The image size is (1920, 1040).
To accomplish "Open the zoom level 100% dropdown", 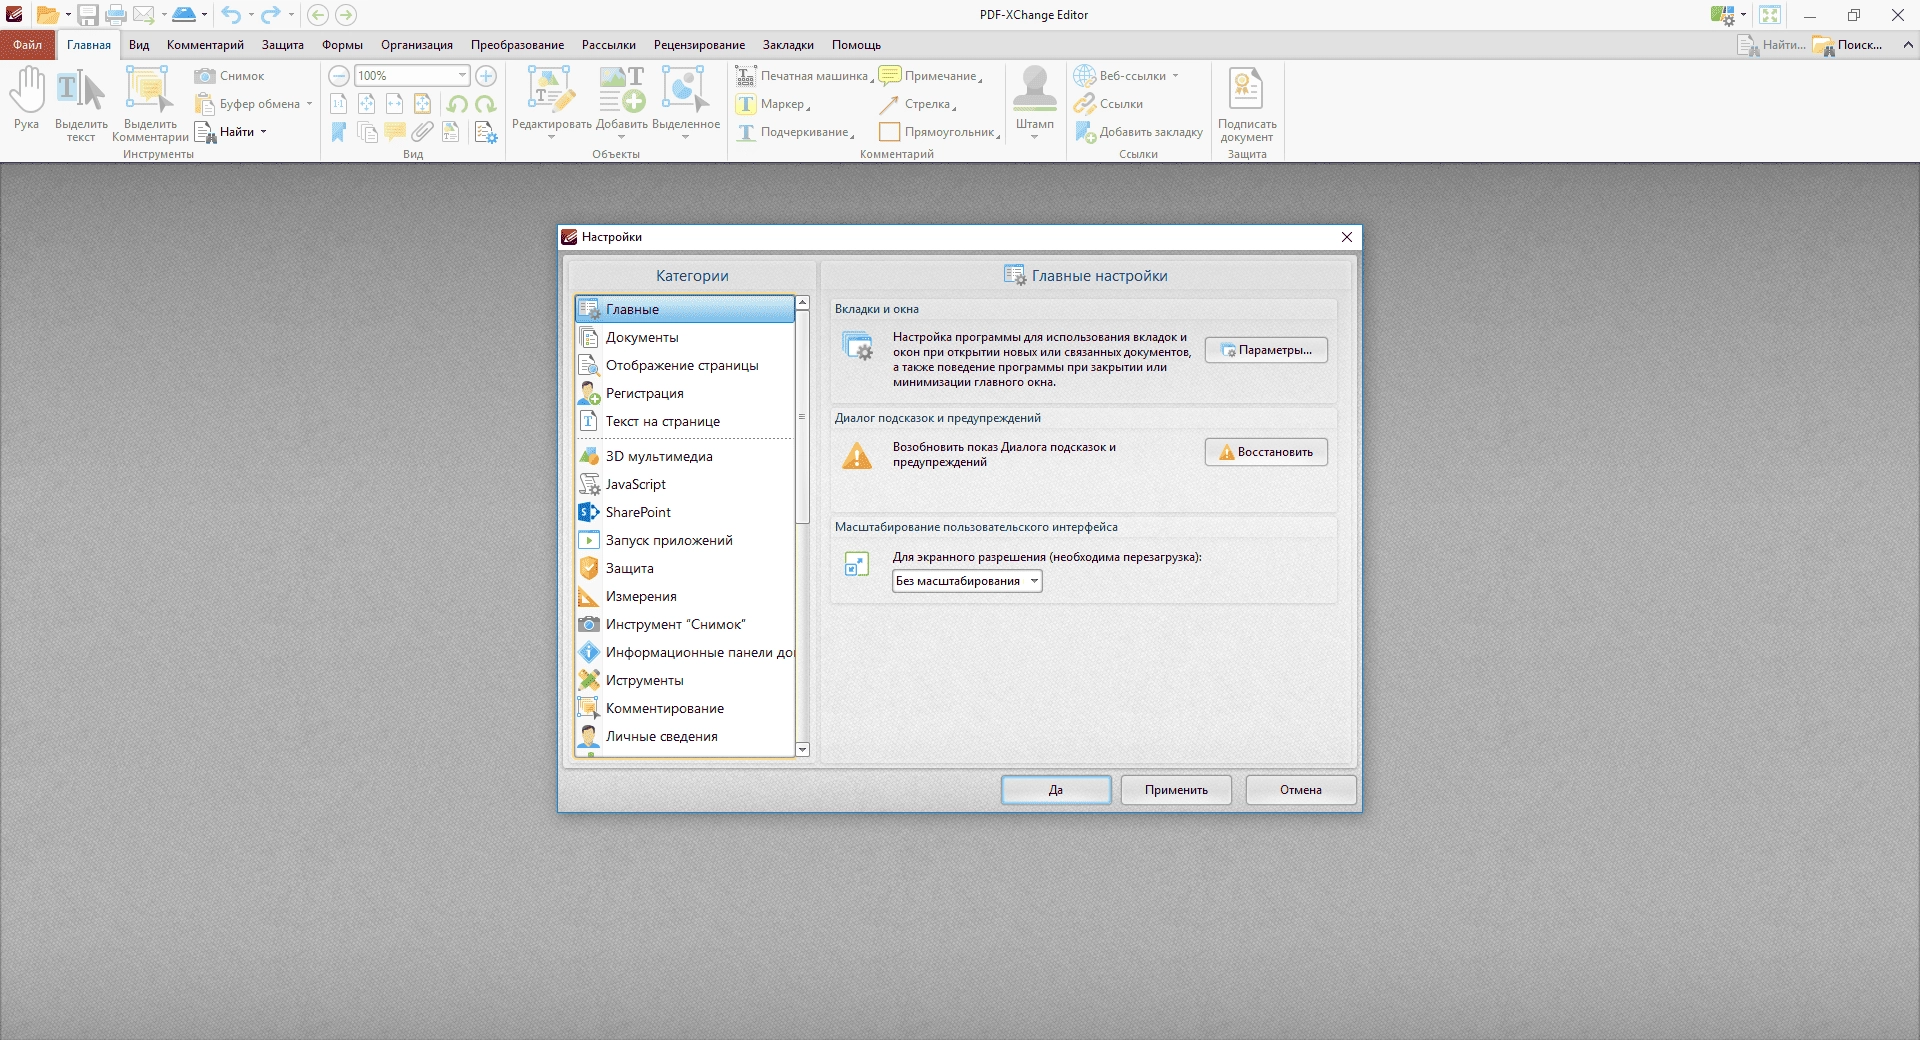I will click(462, 76).
